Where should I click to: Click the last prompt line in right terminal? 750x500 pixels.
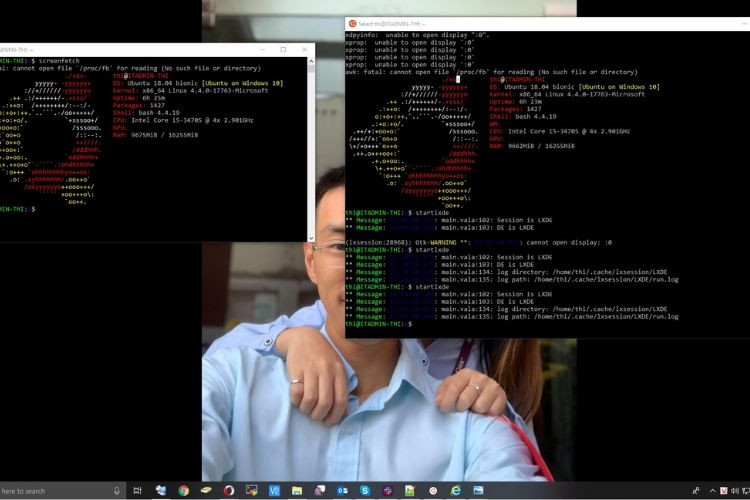click(378, 324)
